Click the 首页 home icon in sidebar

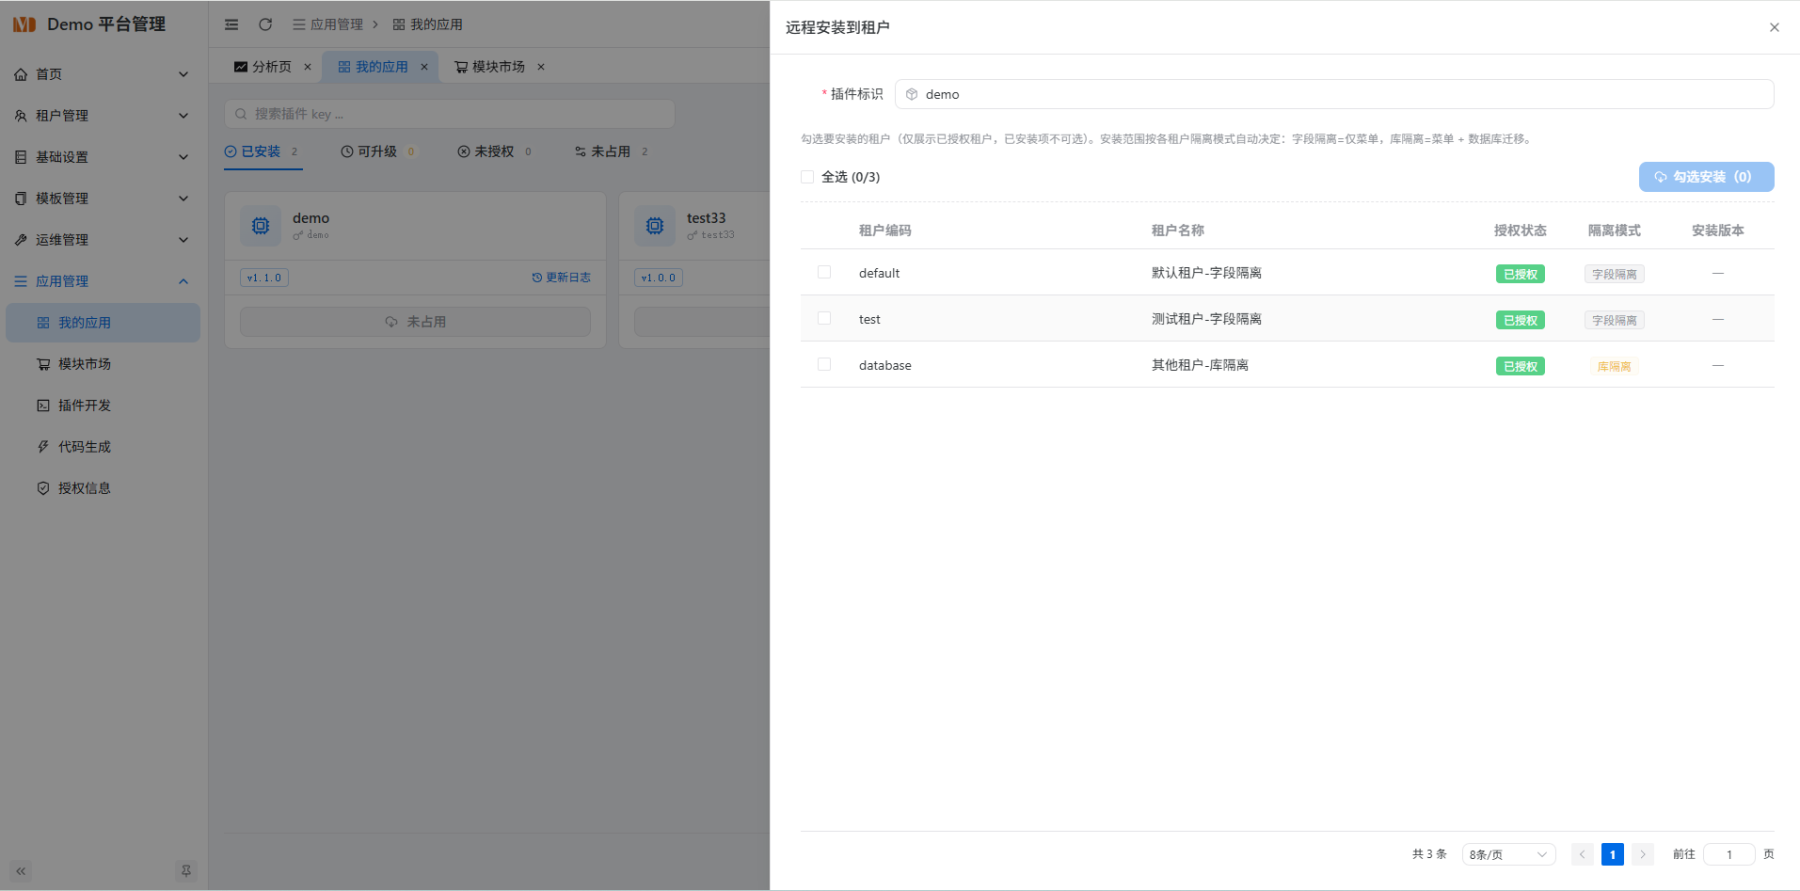click(x=21, y=74)
